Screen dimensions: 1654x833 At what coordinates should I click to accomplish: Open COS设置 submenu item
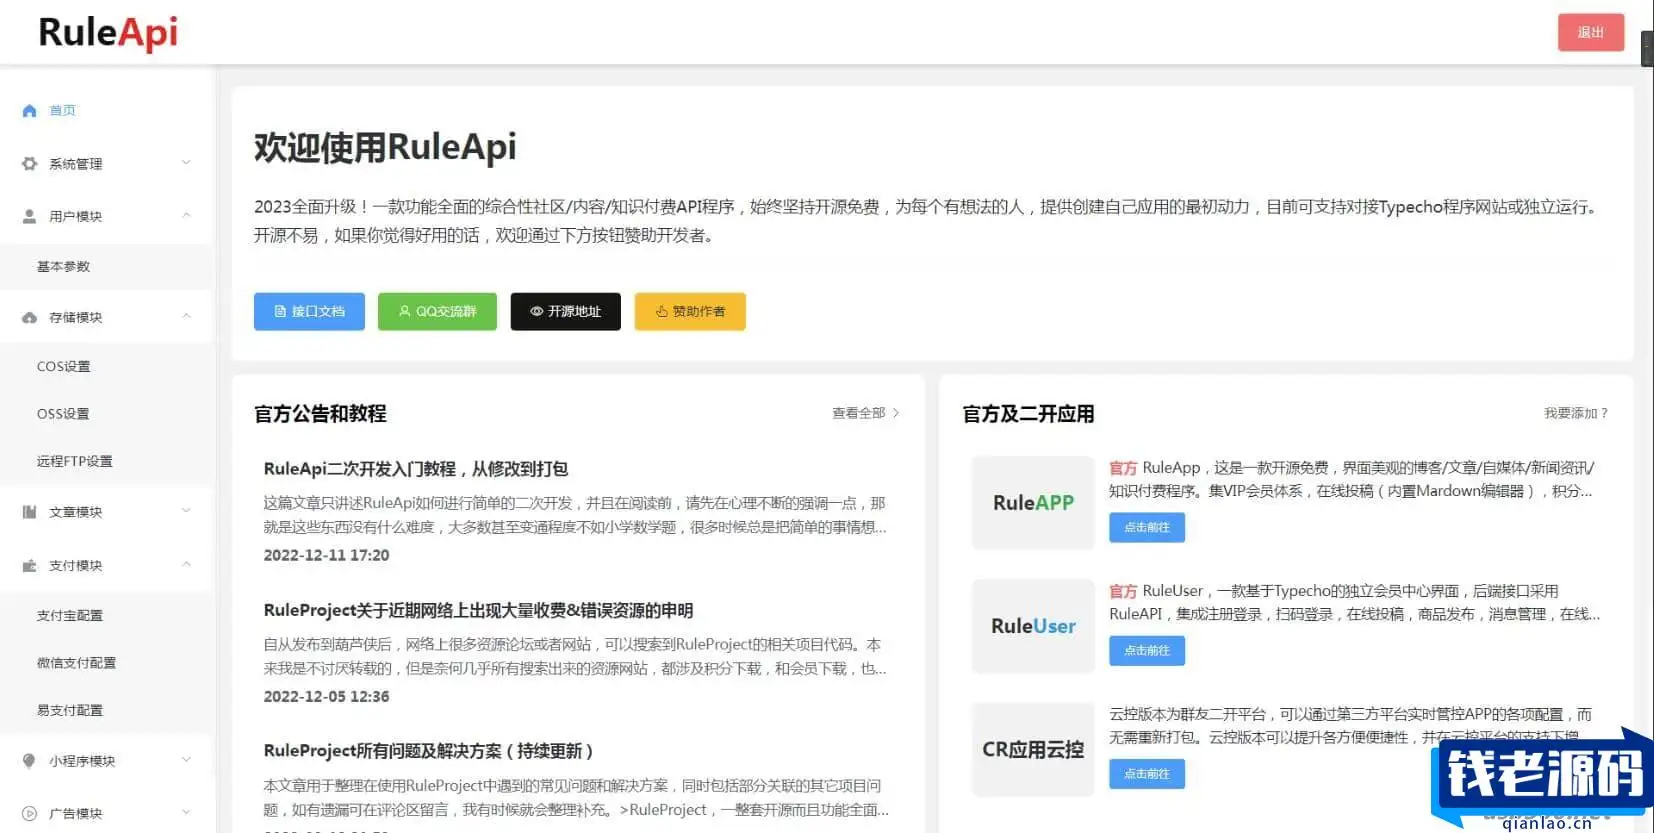pos(63,366)
